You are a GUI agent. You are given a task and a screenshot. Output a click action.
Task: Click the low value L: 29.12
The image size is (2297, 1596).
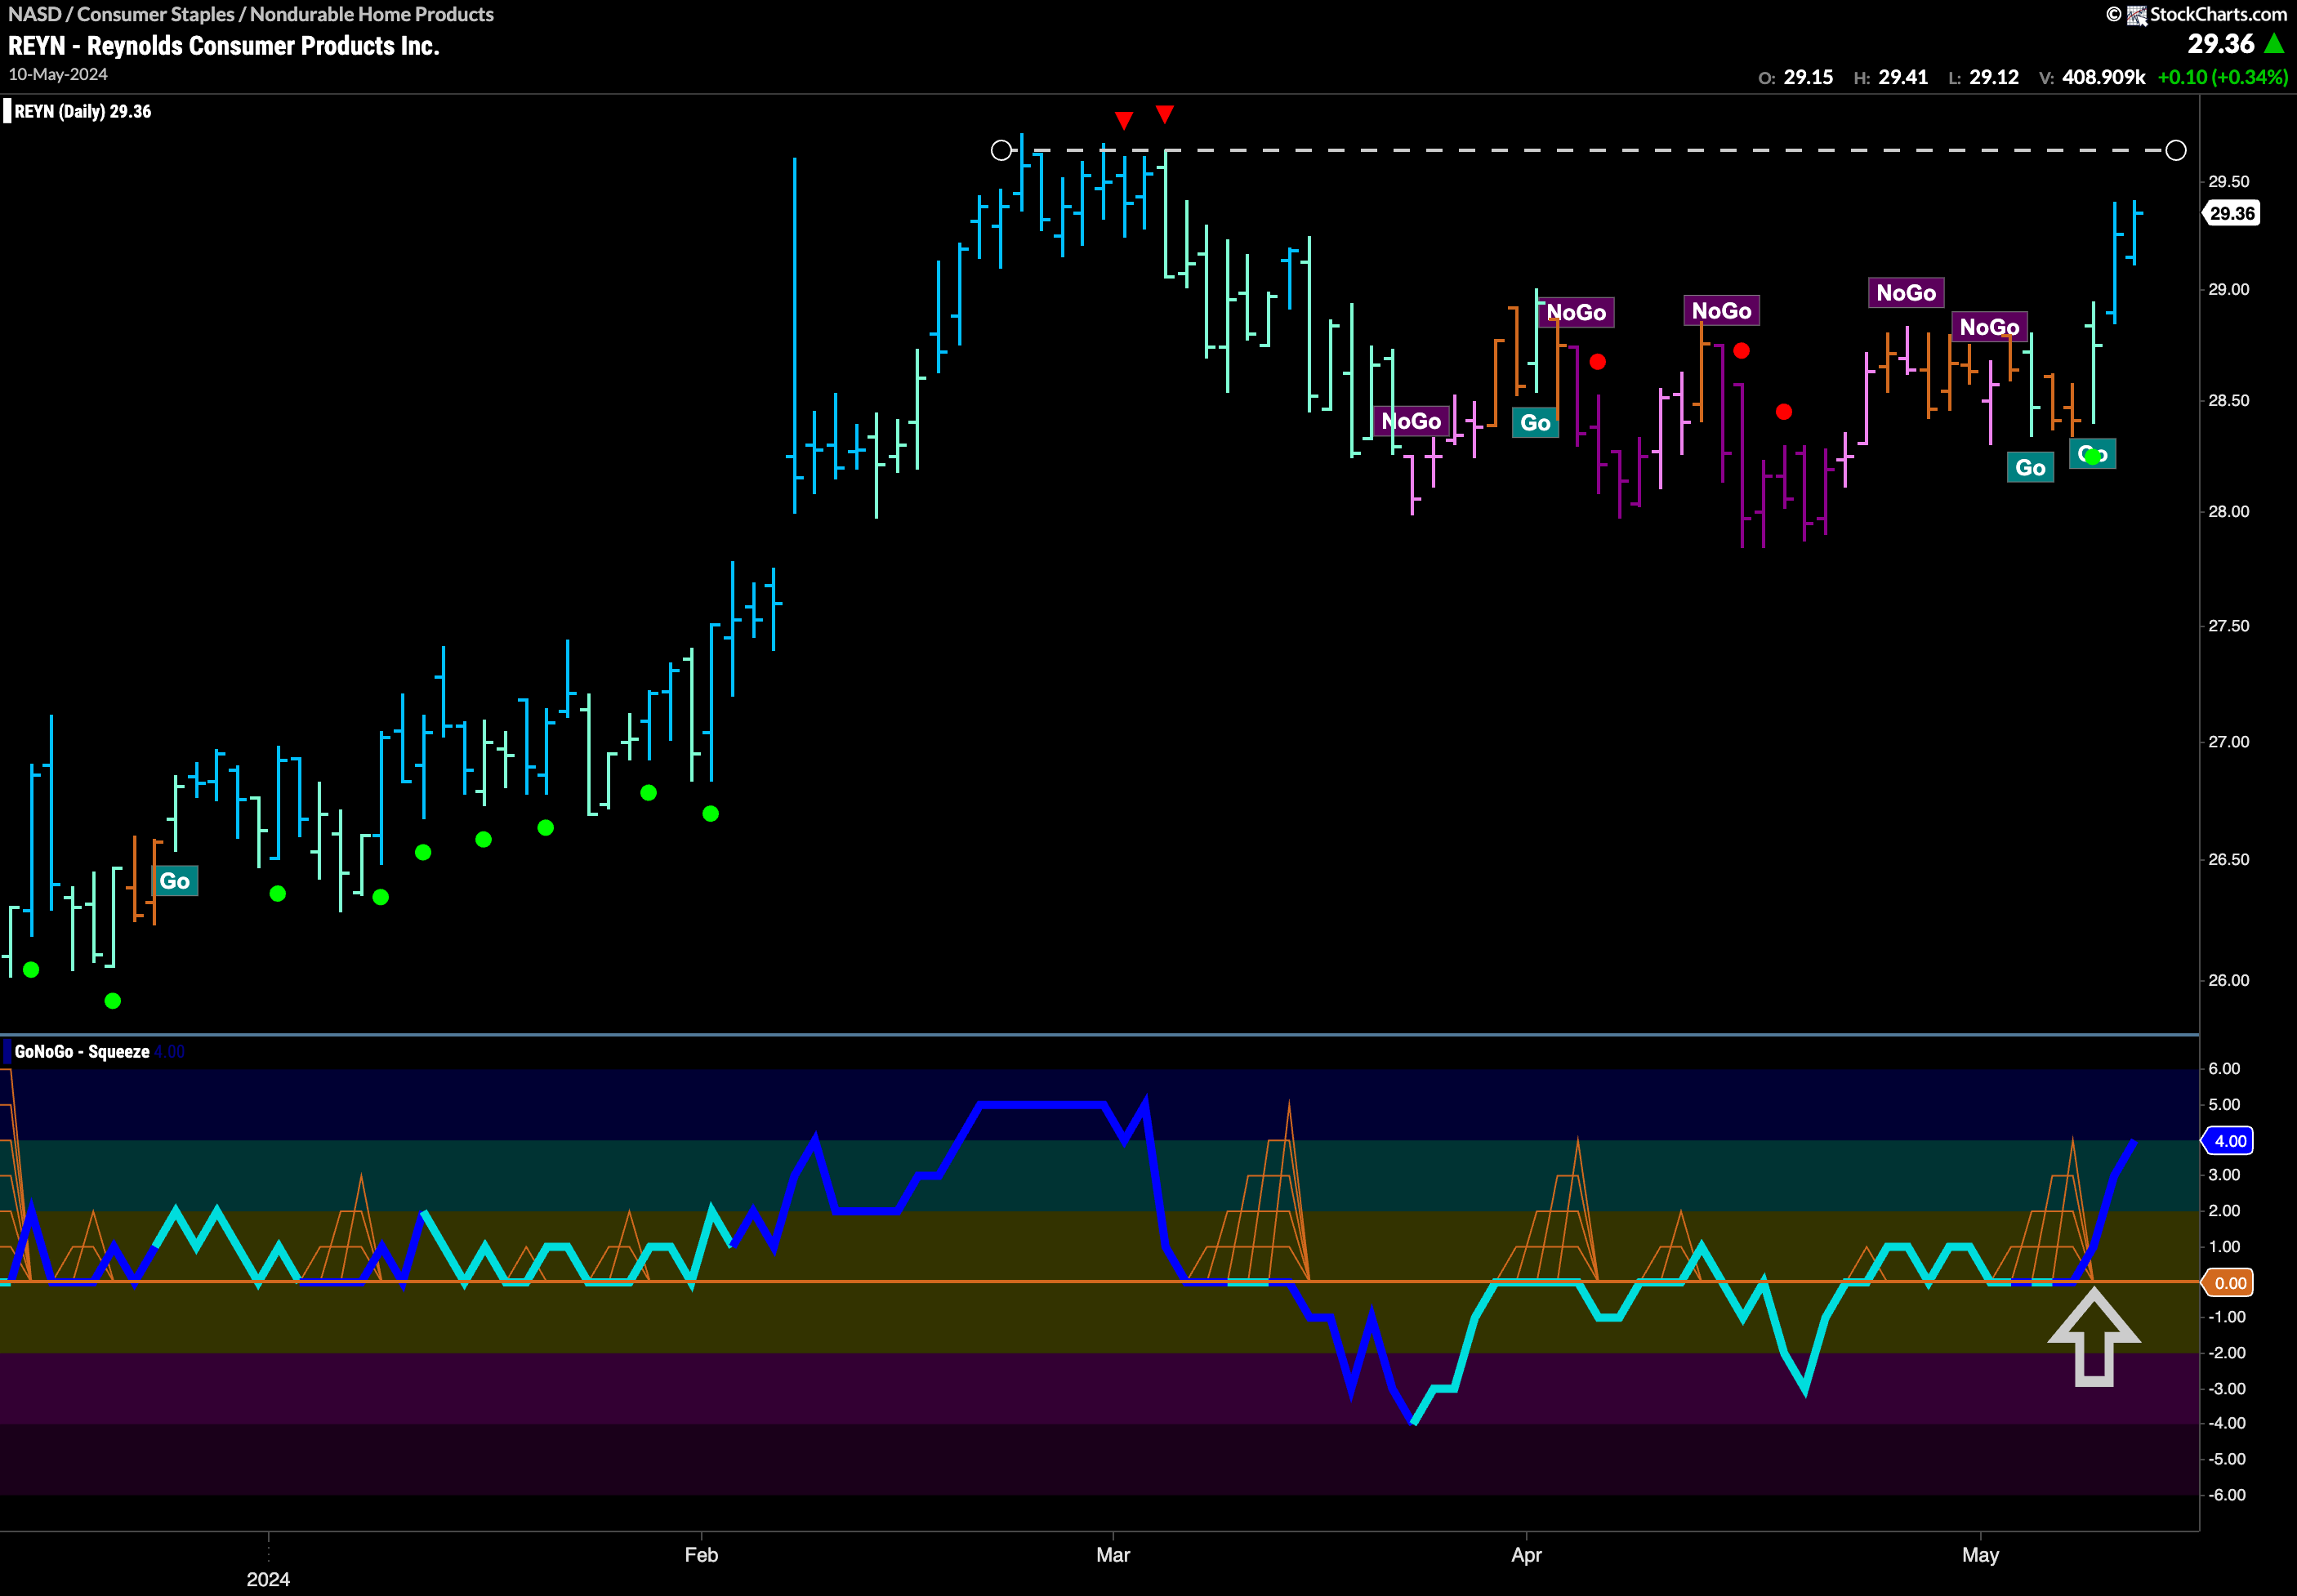click(x=1984, y=77)
